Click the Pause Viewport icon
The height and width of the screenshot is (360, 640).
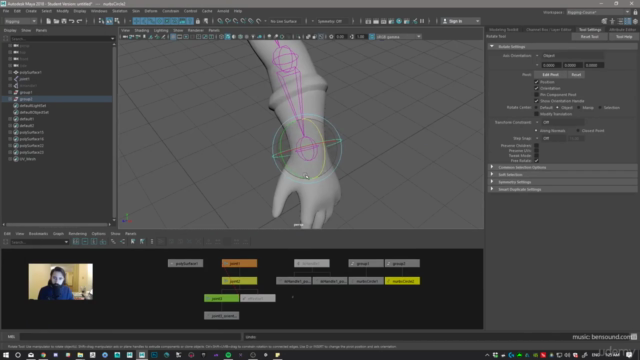[x=422, y=21]
